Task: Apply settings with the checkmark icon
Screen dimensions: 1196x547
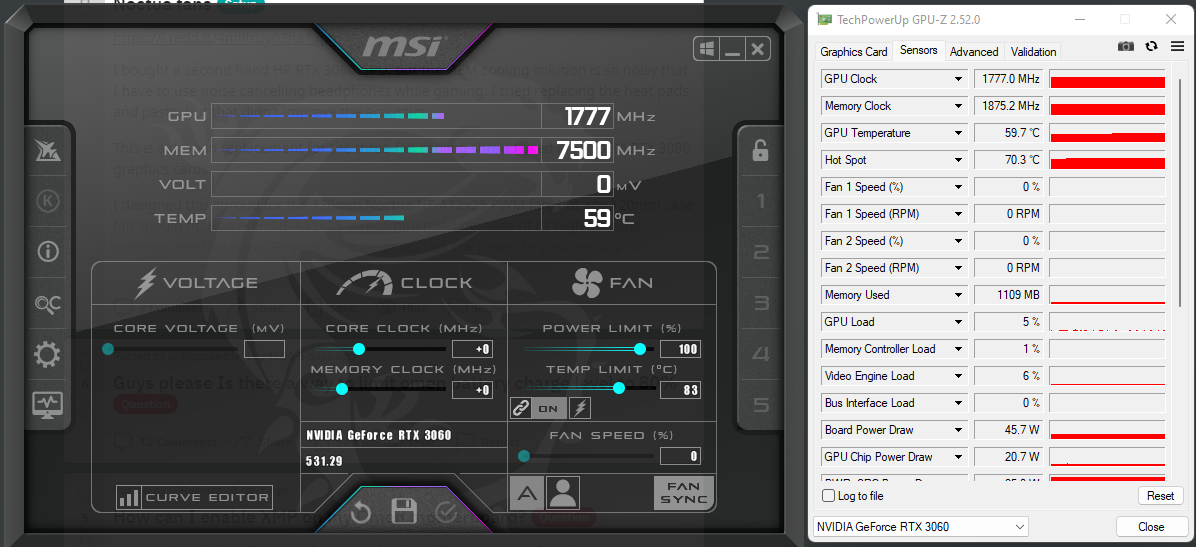Action: 445,513
